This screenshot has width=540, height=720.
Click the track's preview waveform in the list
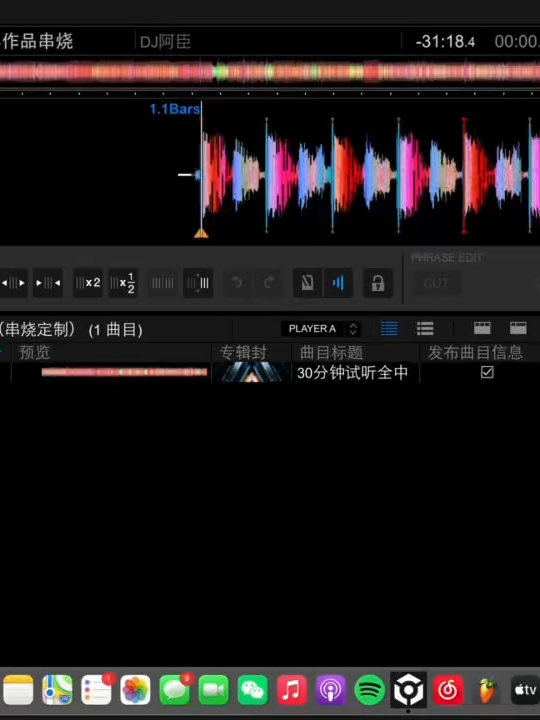point(124,372)
